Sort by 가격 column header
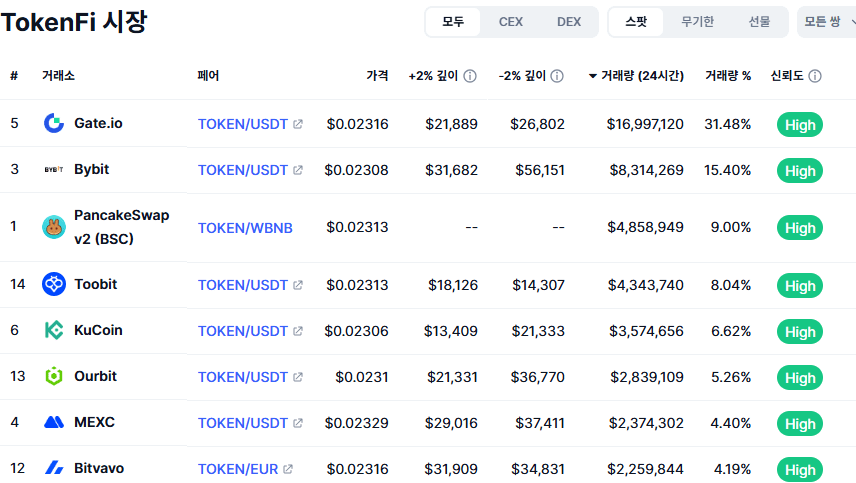Image resolution: width=856 pixels, height=483 pixels. tap(377, 76)
